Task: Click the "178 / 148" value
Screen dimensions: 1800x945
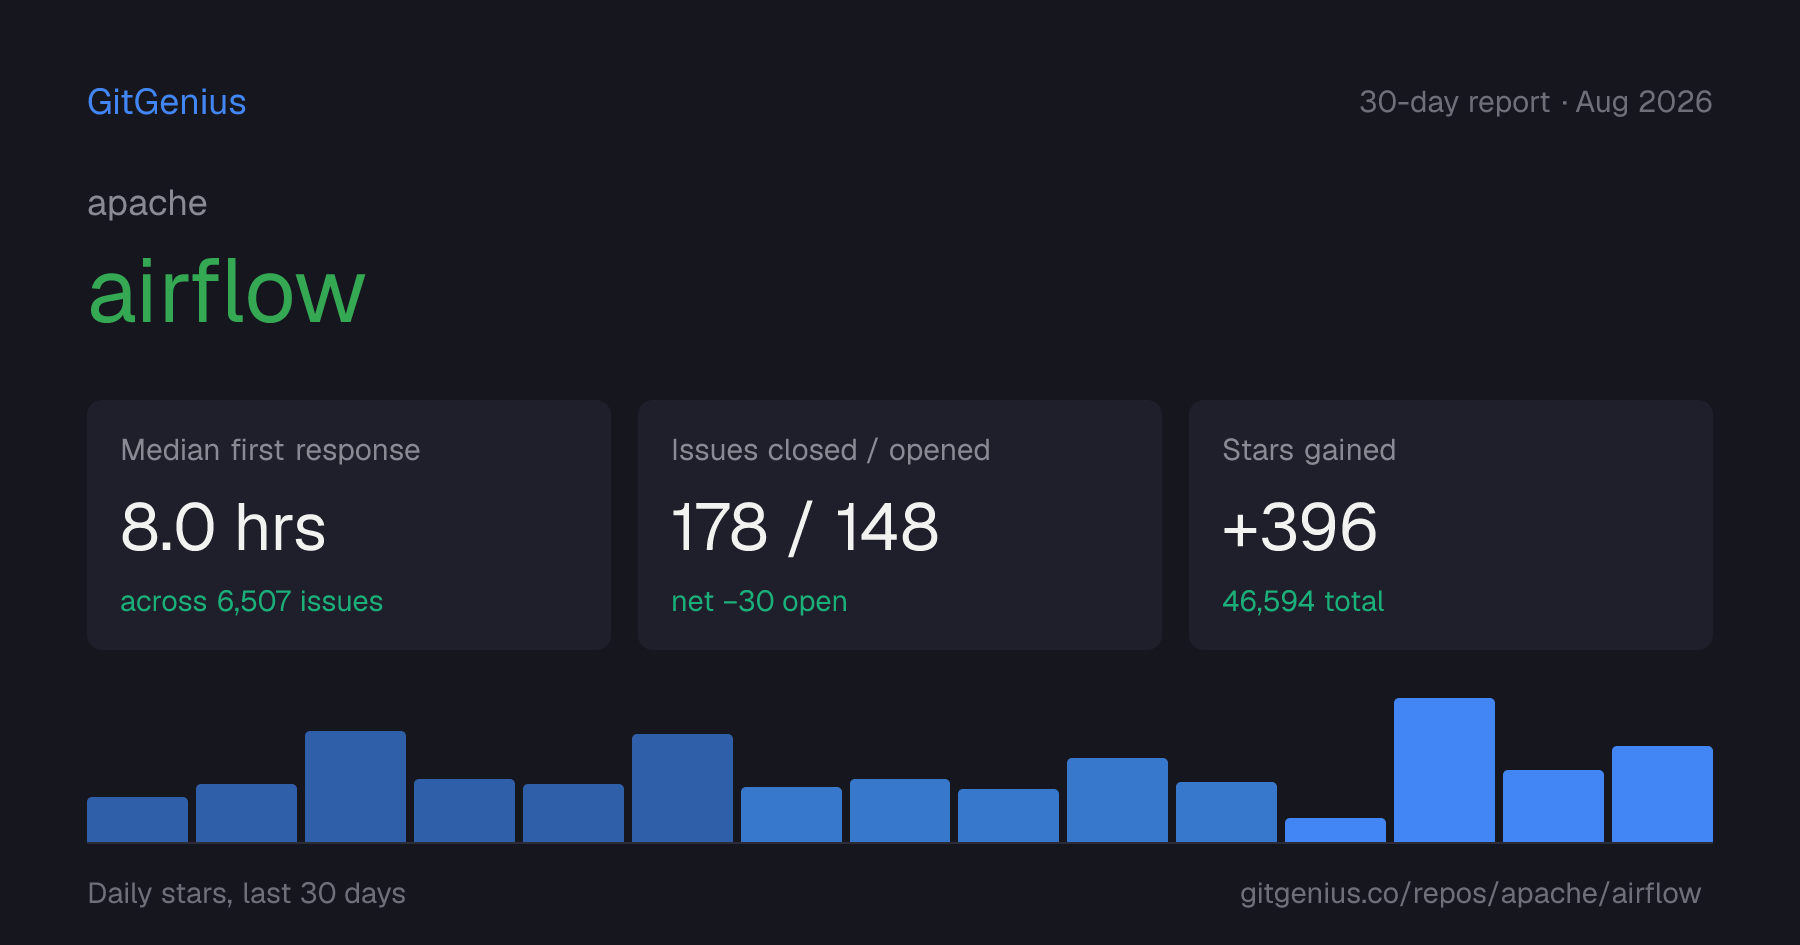Action: [805, 527]
